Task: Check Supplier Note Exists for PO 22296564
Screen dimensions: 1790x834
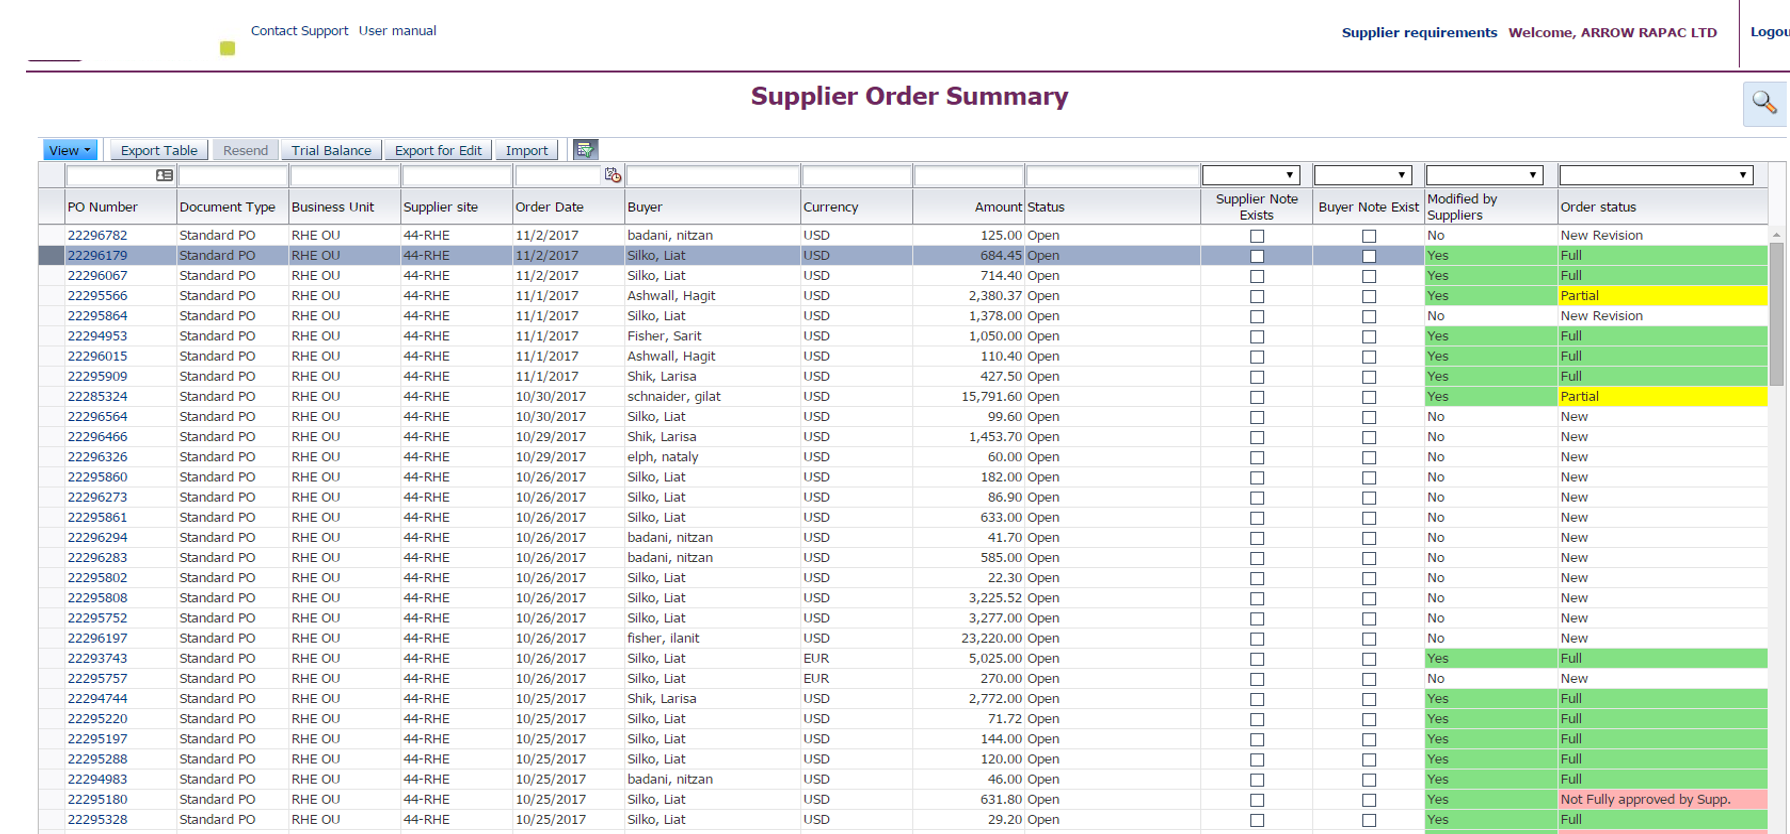Action: 1257,417
